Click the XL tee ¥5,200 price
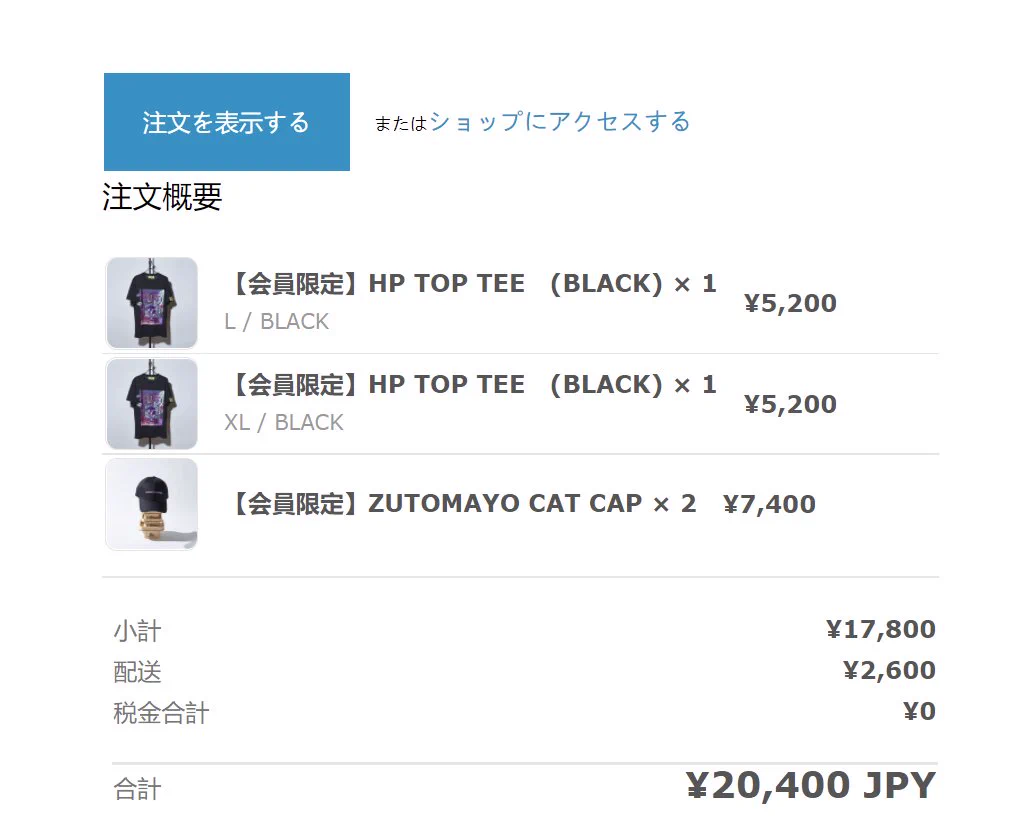This screenshot has width=1018, height=816. (790, 404)
